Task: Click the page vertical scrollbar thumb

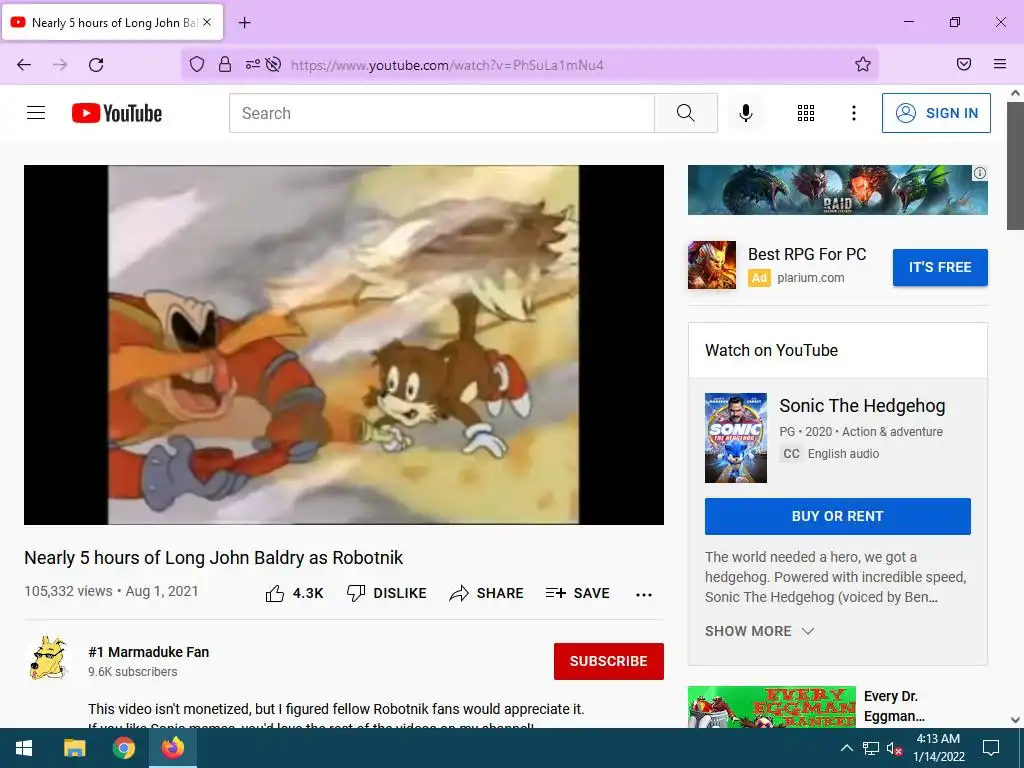Action: tap(1015, 165)
